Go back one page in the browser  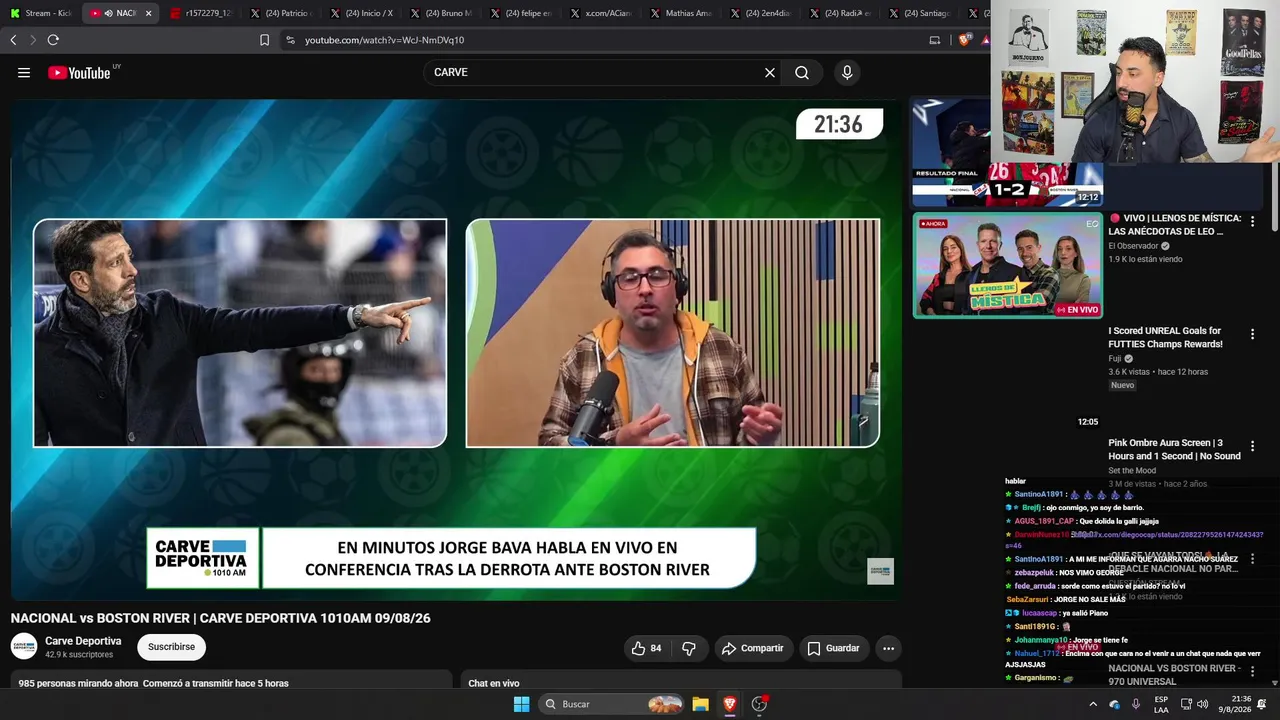click(x=13, y=40)
